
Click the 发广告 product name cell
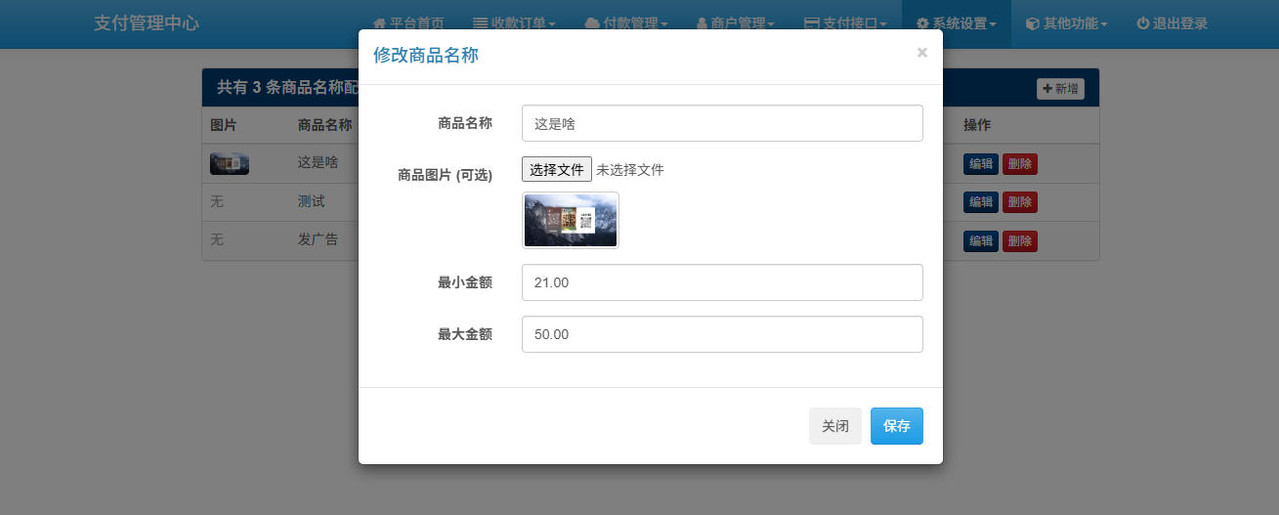(317, 240)
